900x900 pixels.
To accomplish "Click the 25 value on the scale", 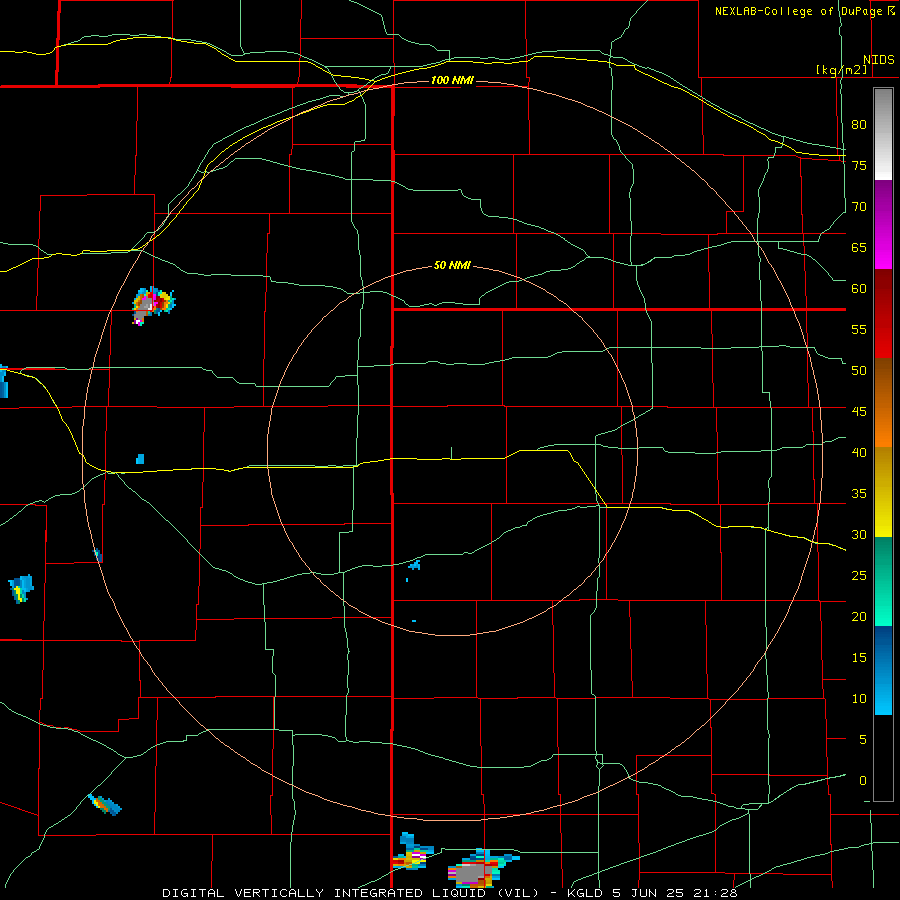I will [859, 575].
